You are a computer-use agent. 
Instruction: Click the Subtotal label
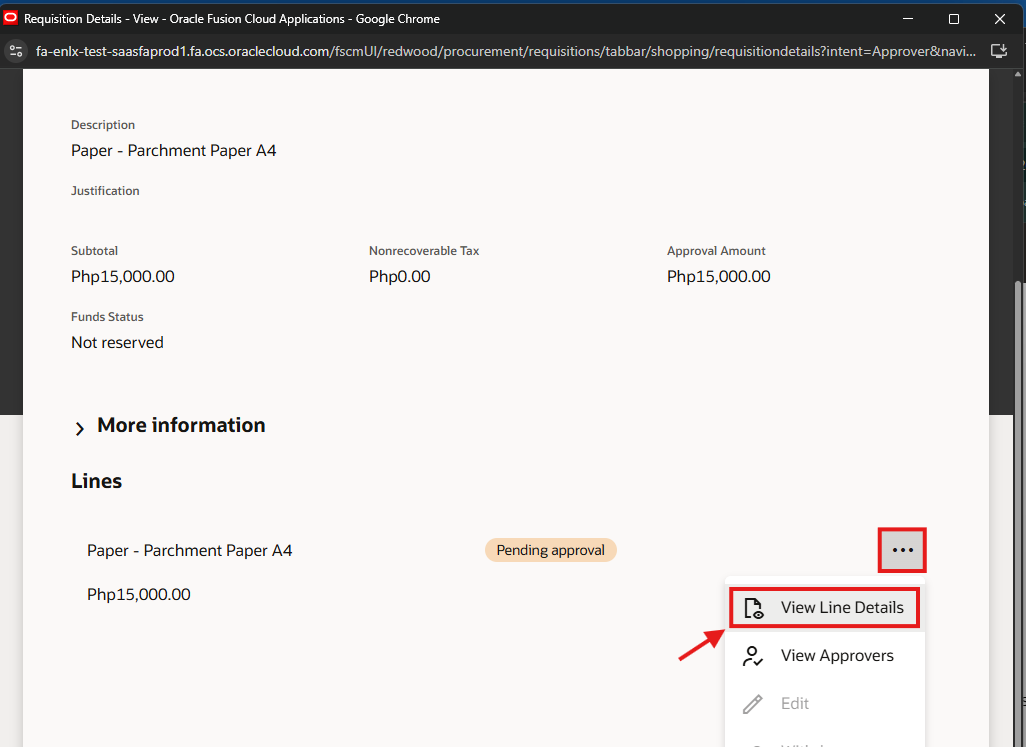pos(94,251)
